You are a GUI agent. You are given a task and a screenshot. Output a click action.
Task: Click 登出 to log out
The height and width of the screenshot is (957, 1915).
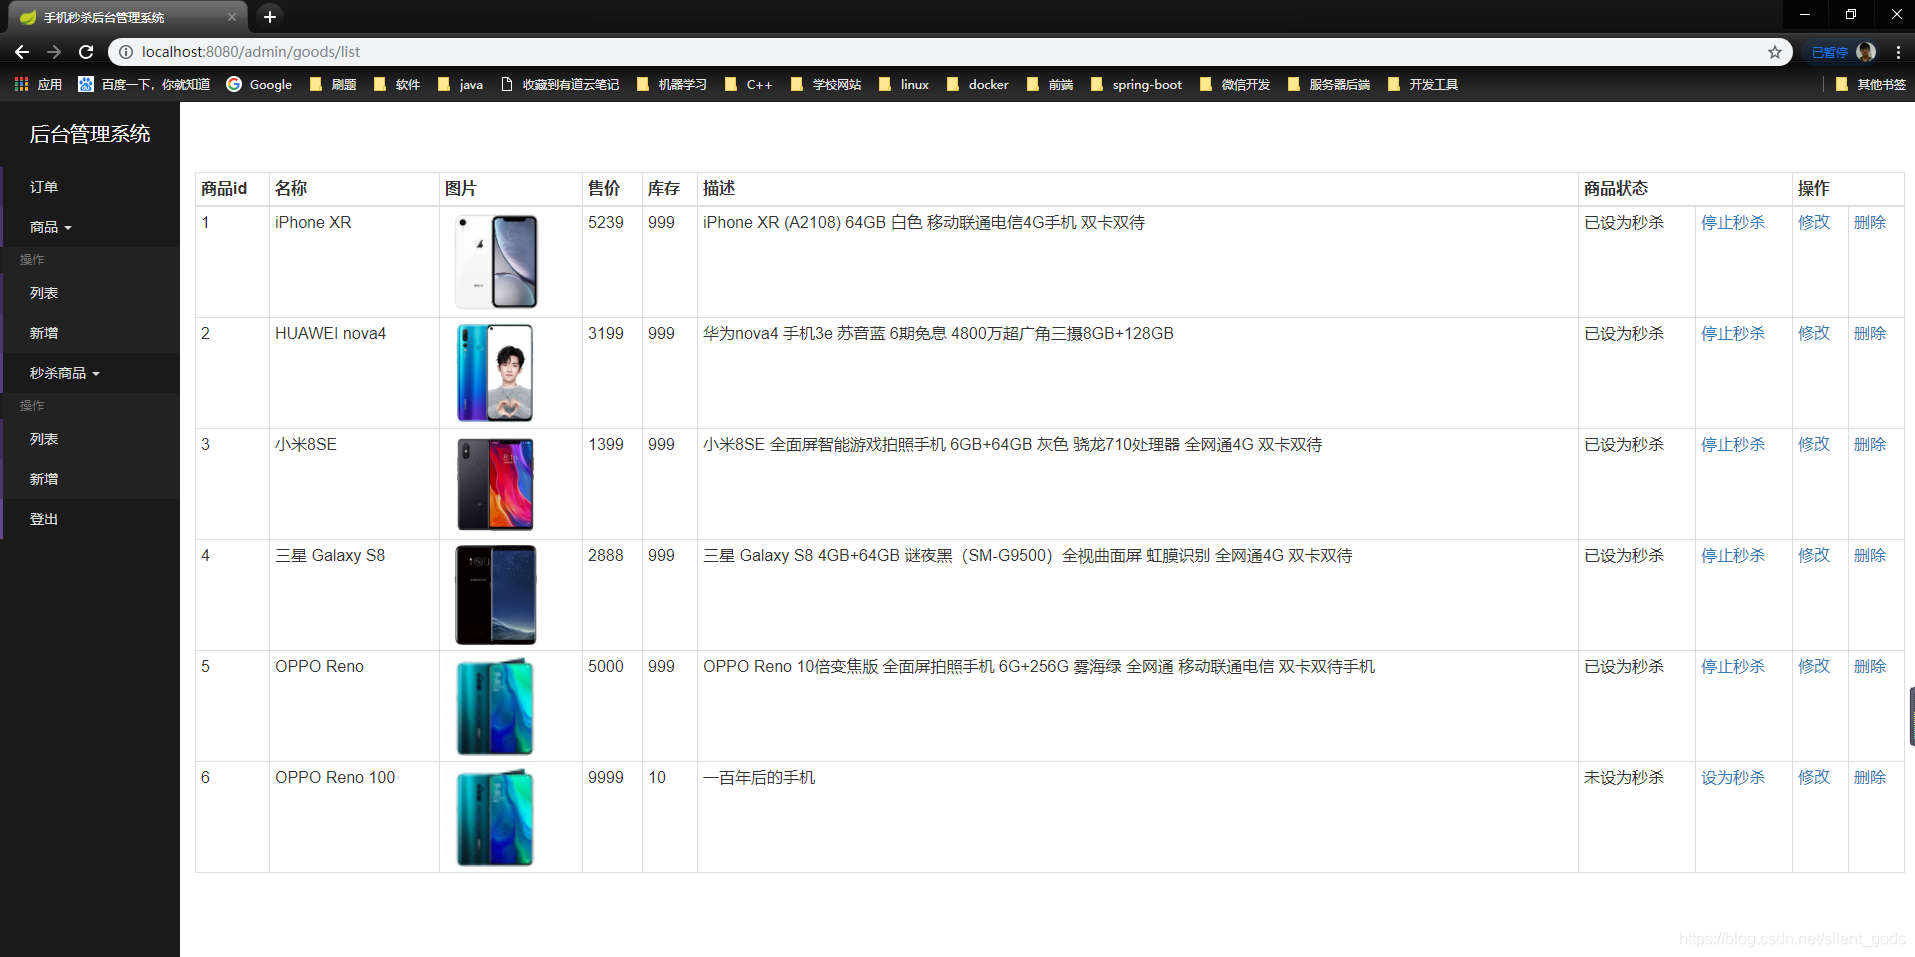(x=90, y=519)
